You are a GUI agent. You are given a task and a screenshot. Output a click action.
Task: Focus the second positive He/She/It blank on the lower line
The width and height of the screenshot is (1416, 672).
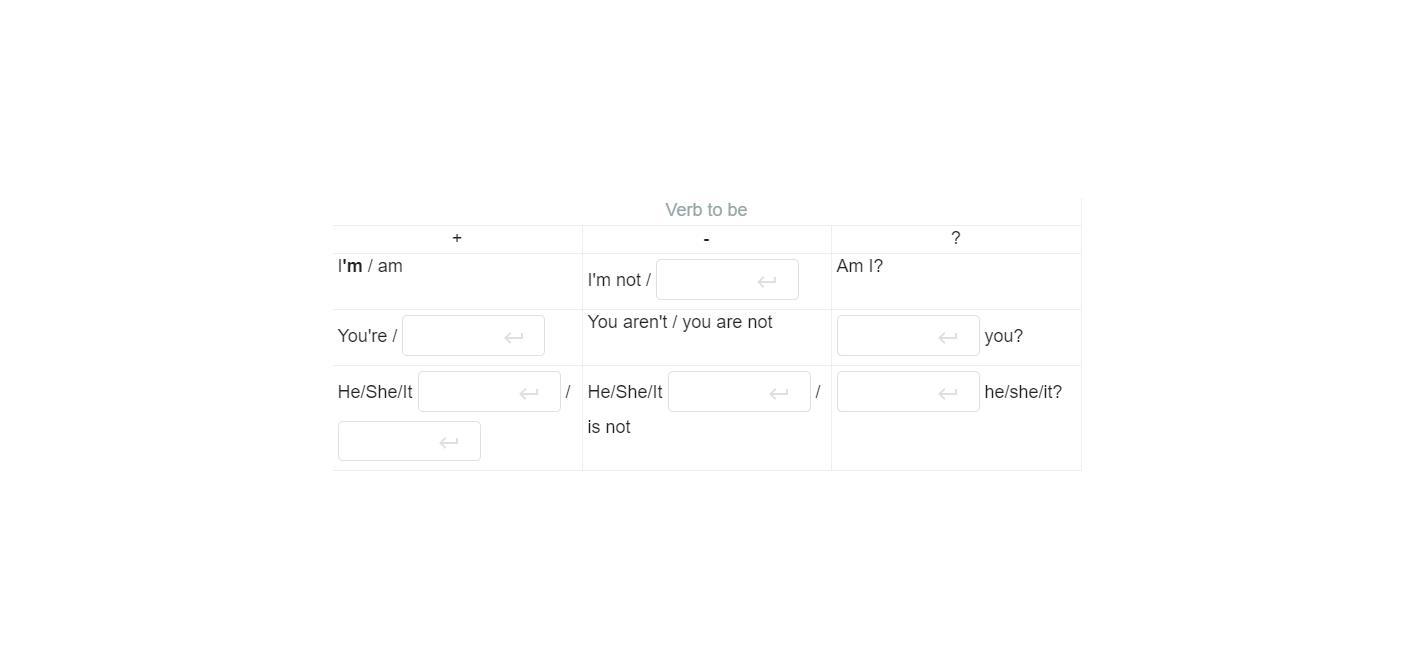pyautogui.click(x=389, y=441)
